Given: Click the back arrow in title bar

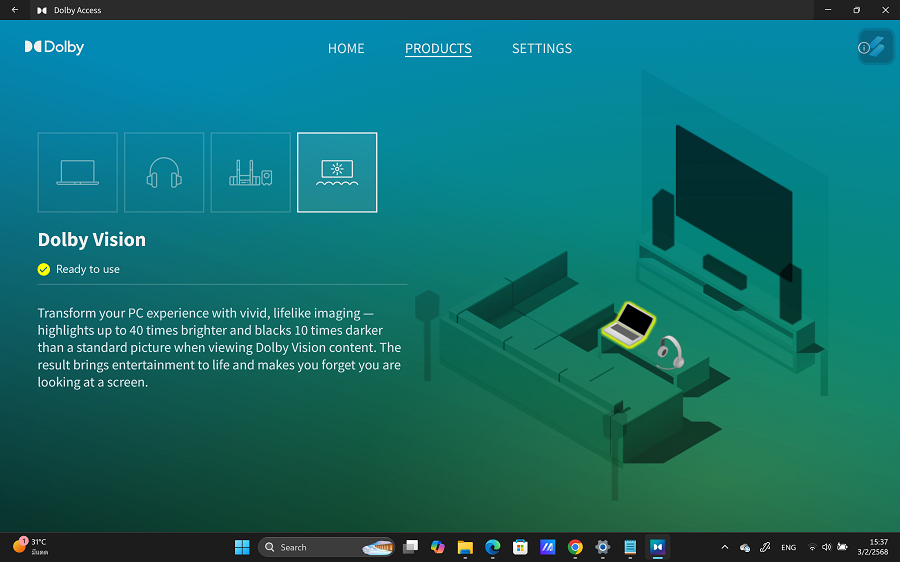Looking at the screenshot, I should (14, 10).
